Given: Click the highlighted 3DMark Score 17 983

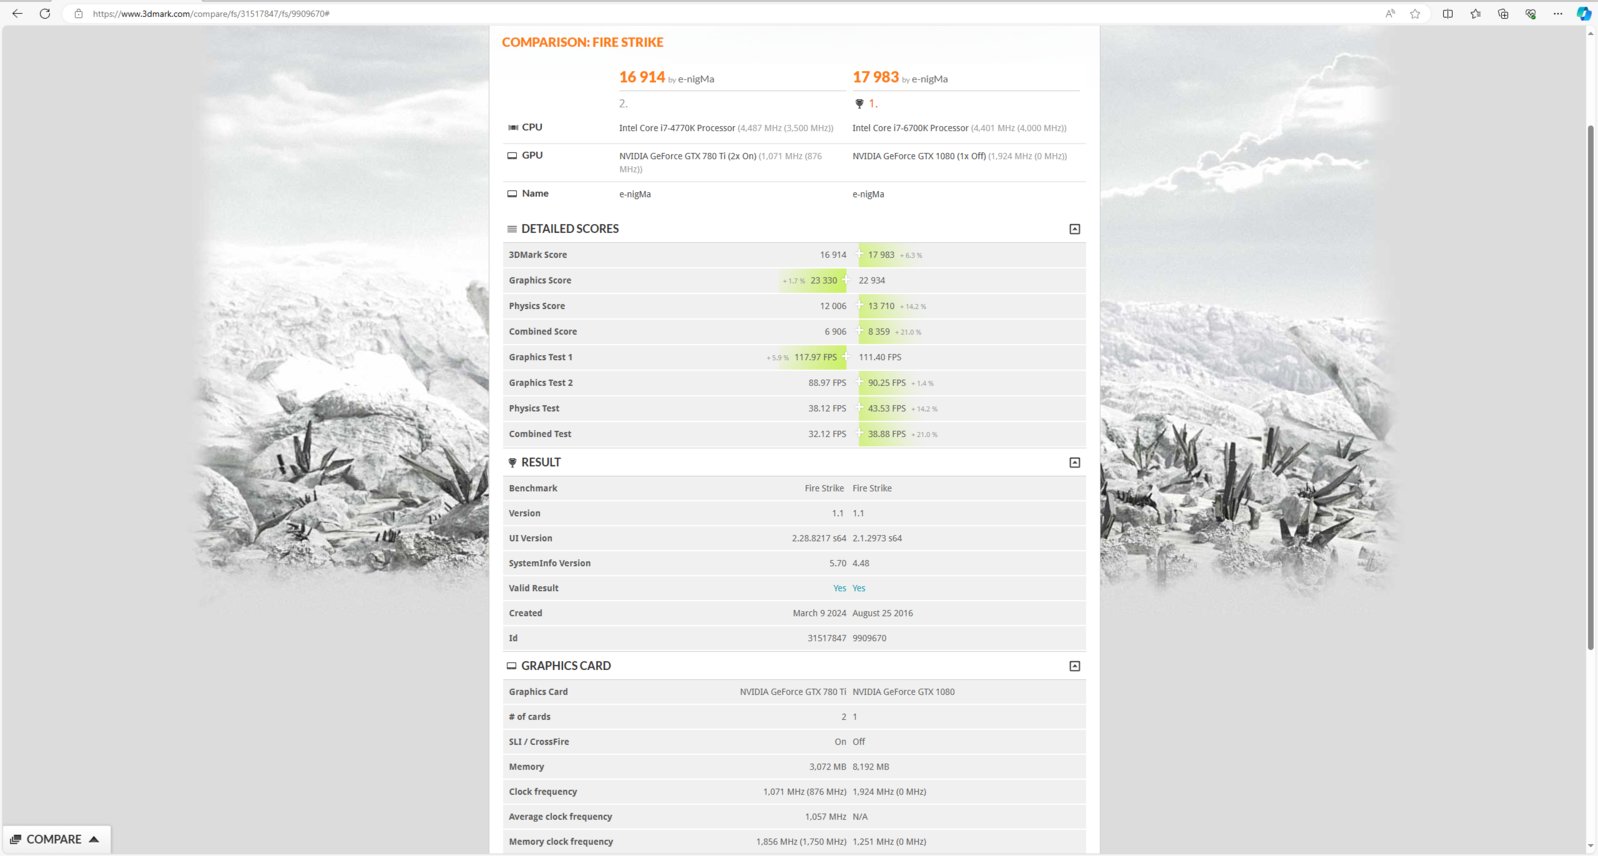Looking at the screenshot, I should [x=881, y=255].
